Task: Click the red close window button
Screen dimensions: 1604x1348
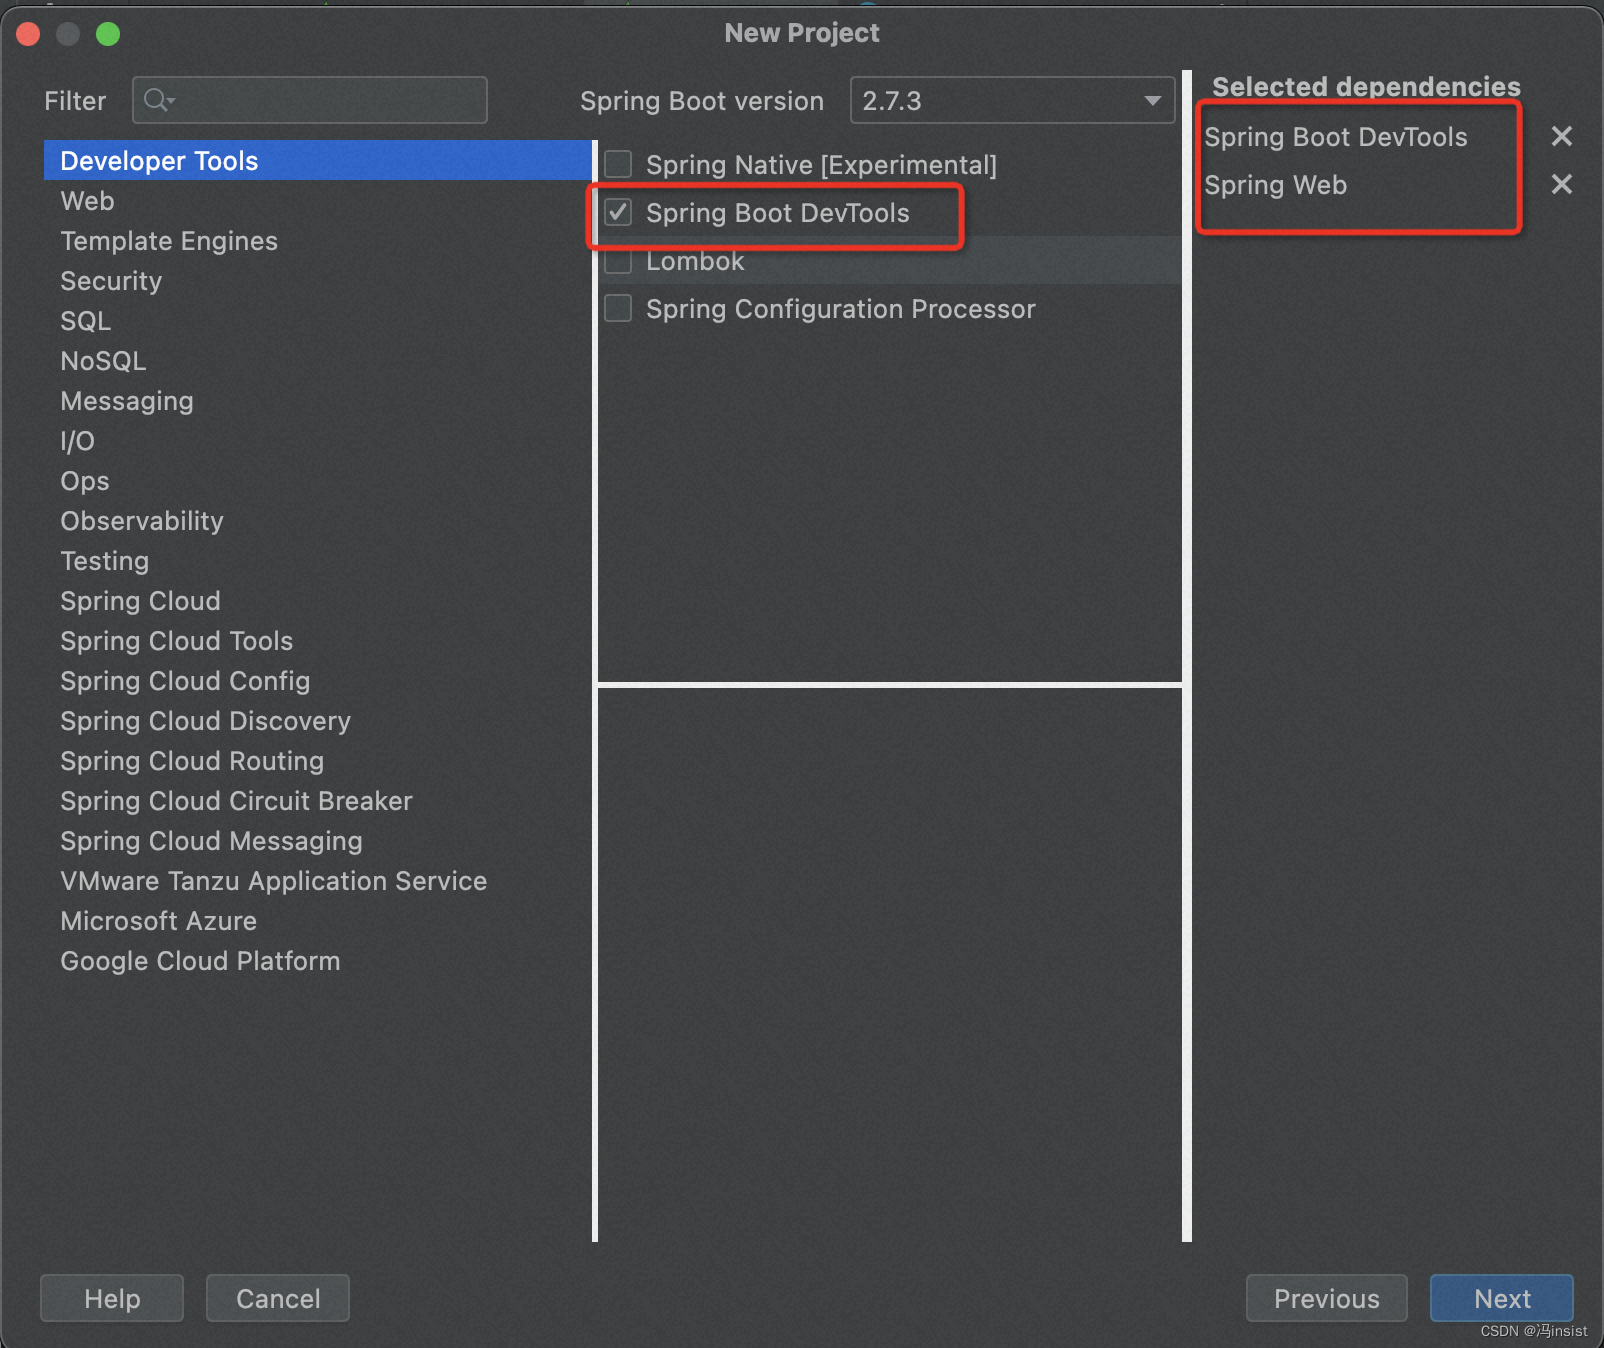Action: 28,34
